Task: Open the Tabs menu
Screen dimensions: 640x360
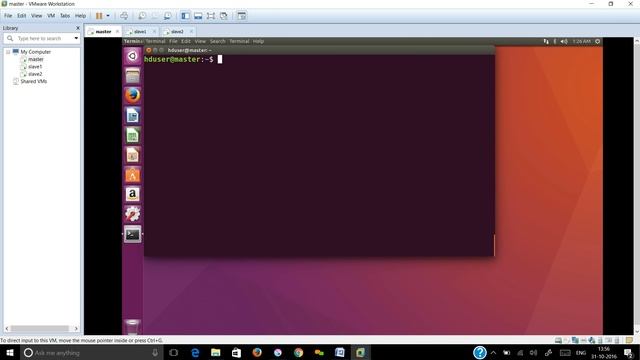Action: 65,16
